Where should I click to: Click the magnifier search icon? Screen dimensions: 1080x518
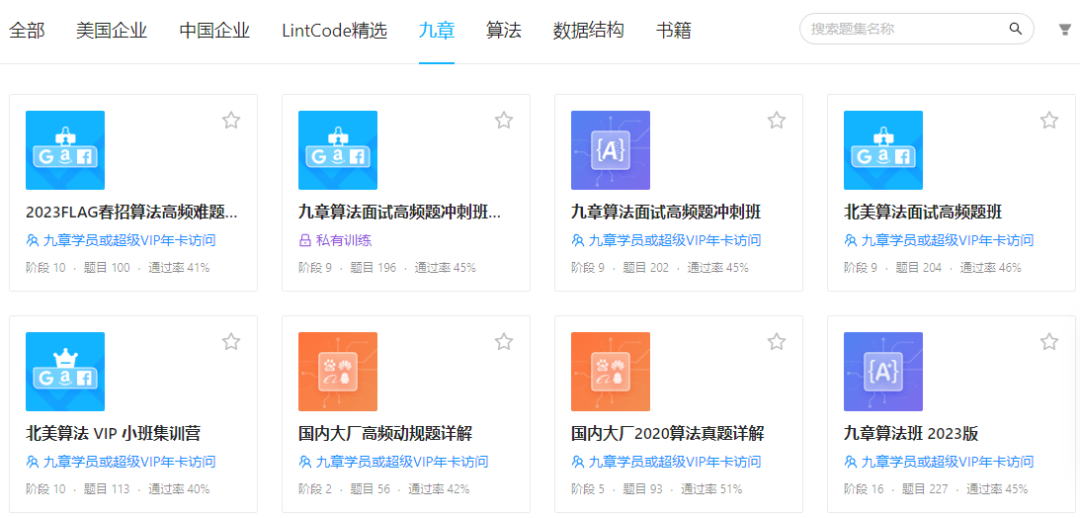tap(1015, 29)
